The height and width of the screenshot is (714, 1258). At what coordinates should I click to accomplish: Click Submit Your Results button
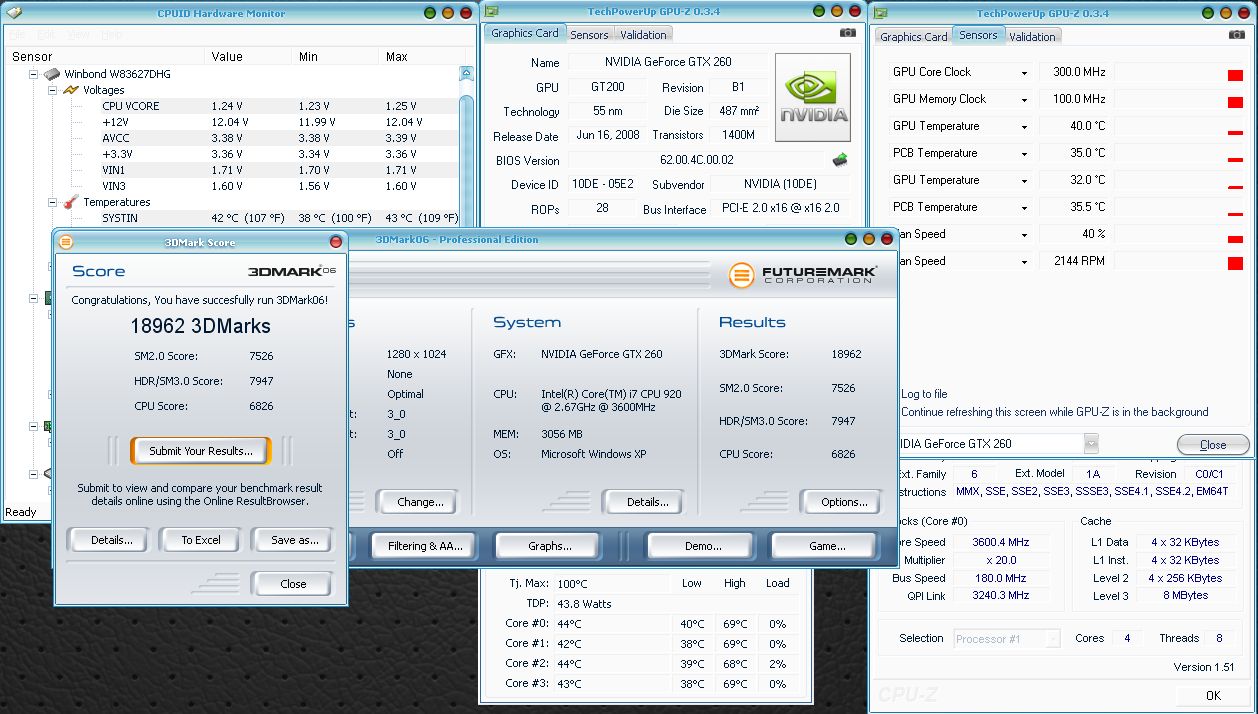click(200, 451)
